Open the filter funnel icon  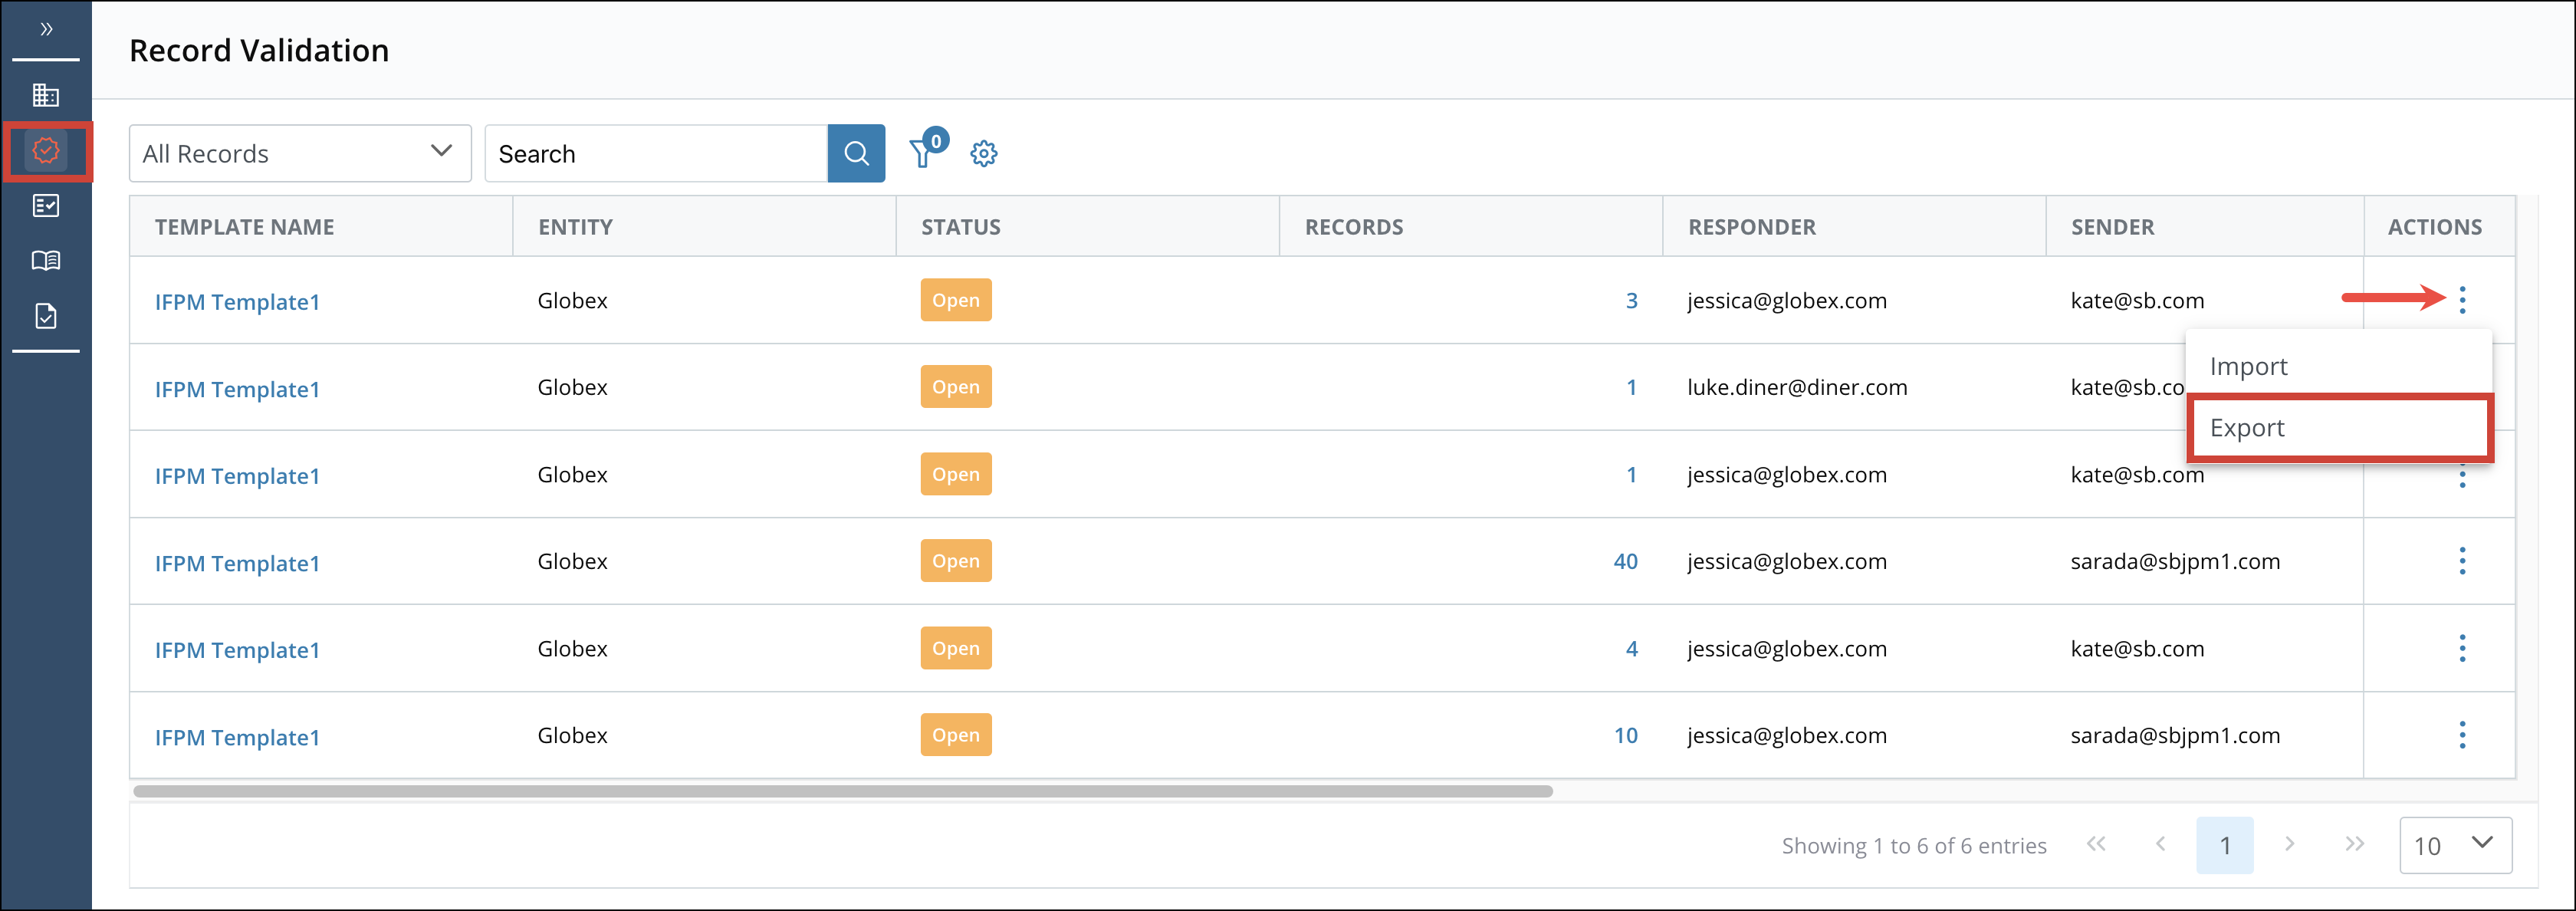(x=922, y=154)
